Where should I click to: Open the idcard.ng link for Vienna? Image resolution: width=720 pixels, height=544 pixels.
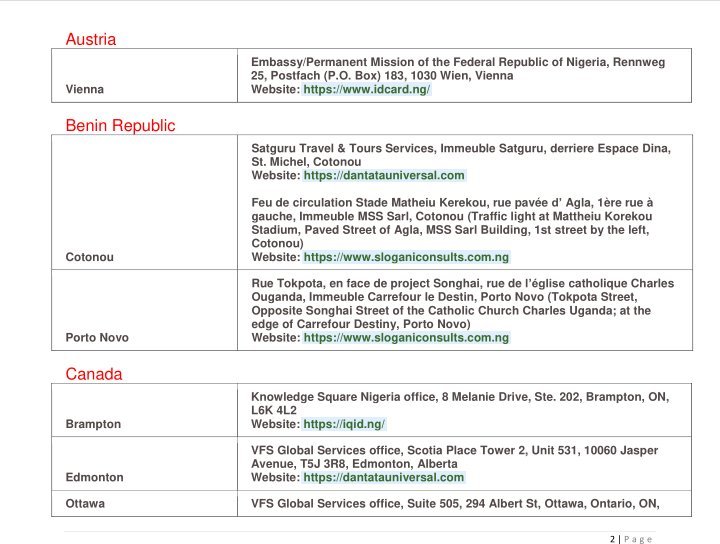pos(366,89)
